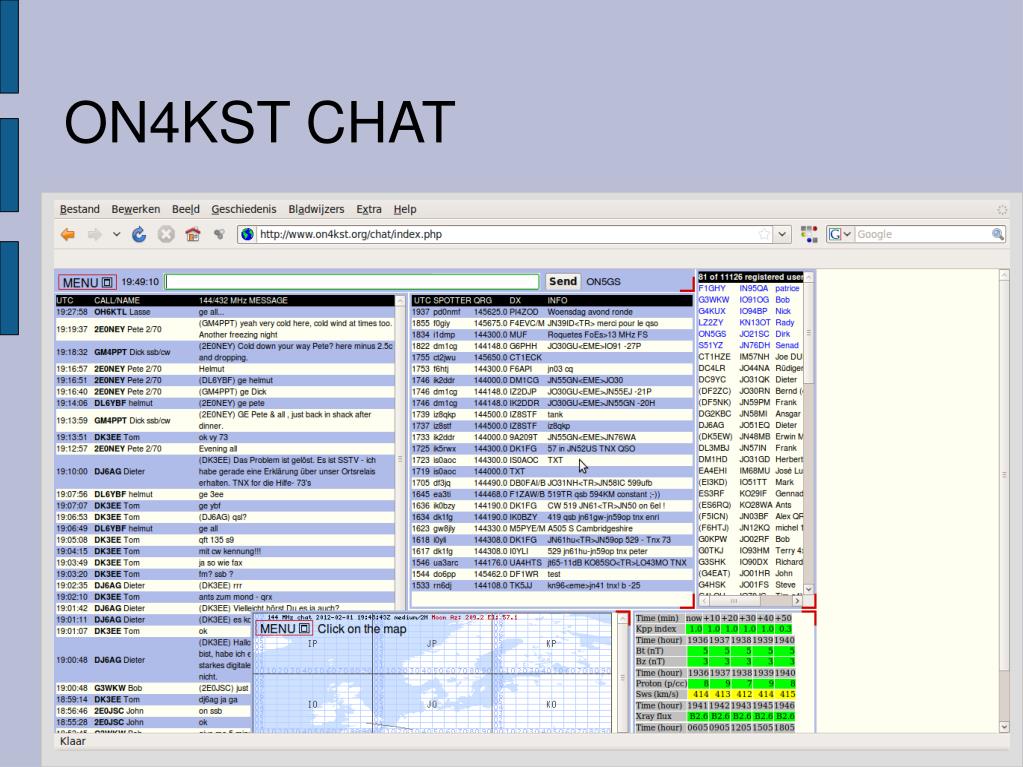Click the Google search field
Viewport: 1023px width, 767px height.
pos(922,234)
